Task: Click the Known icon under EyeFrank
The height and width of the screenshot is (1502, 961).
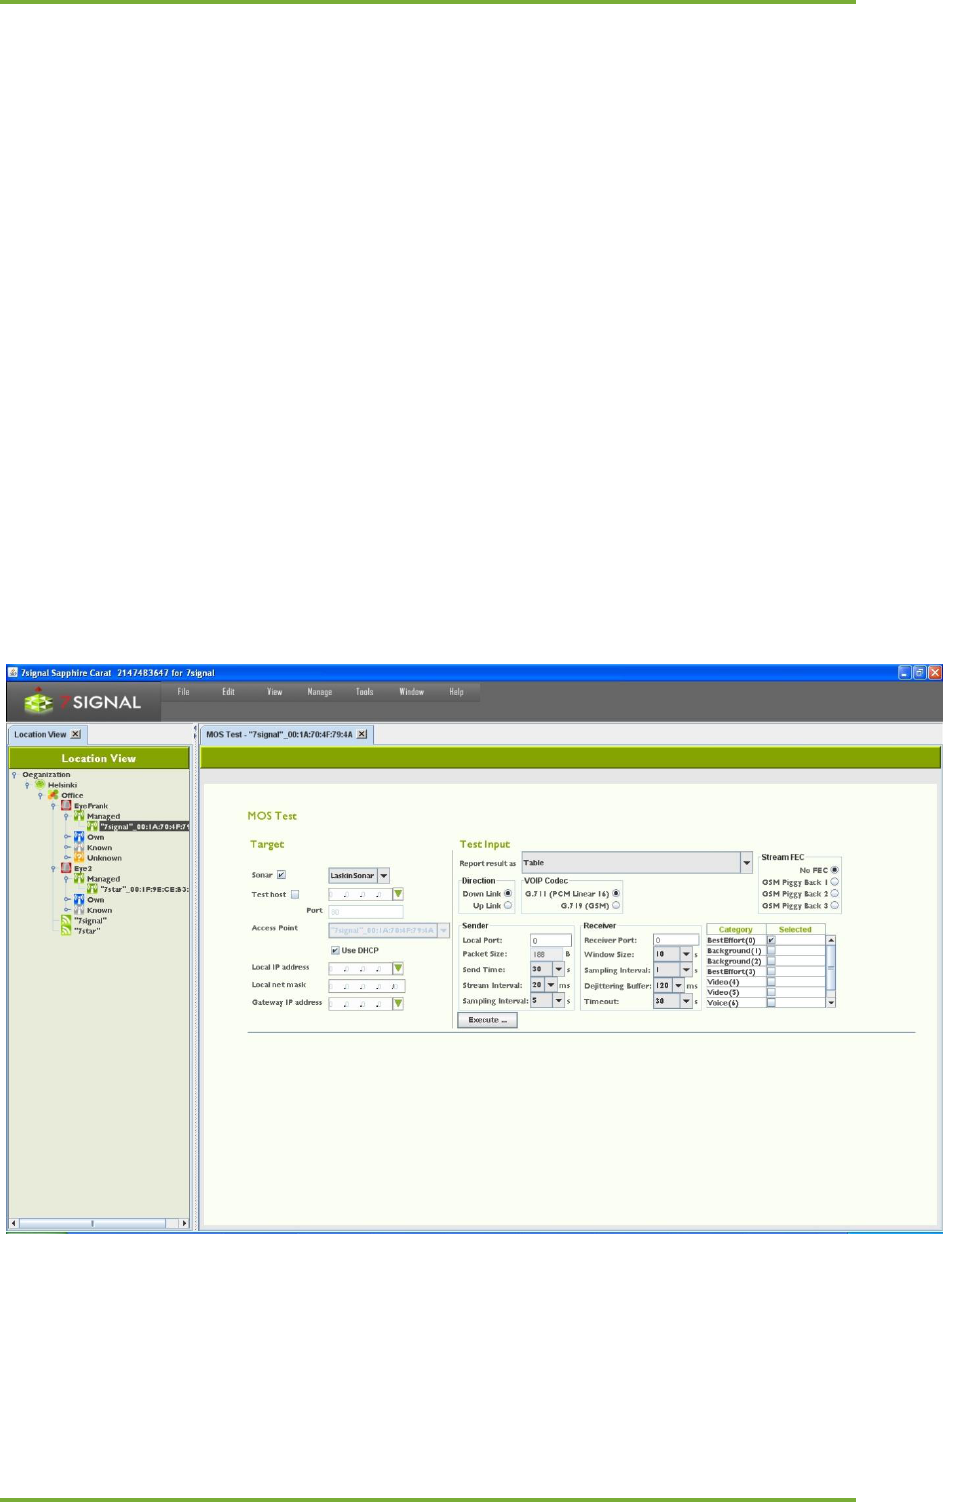Action: pyautogui.click(x=79, y=847)
